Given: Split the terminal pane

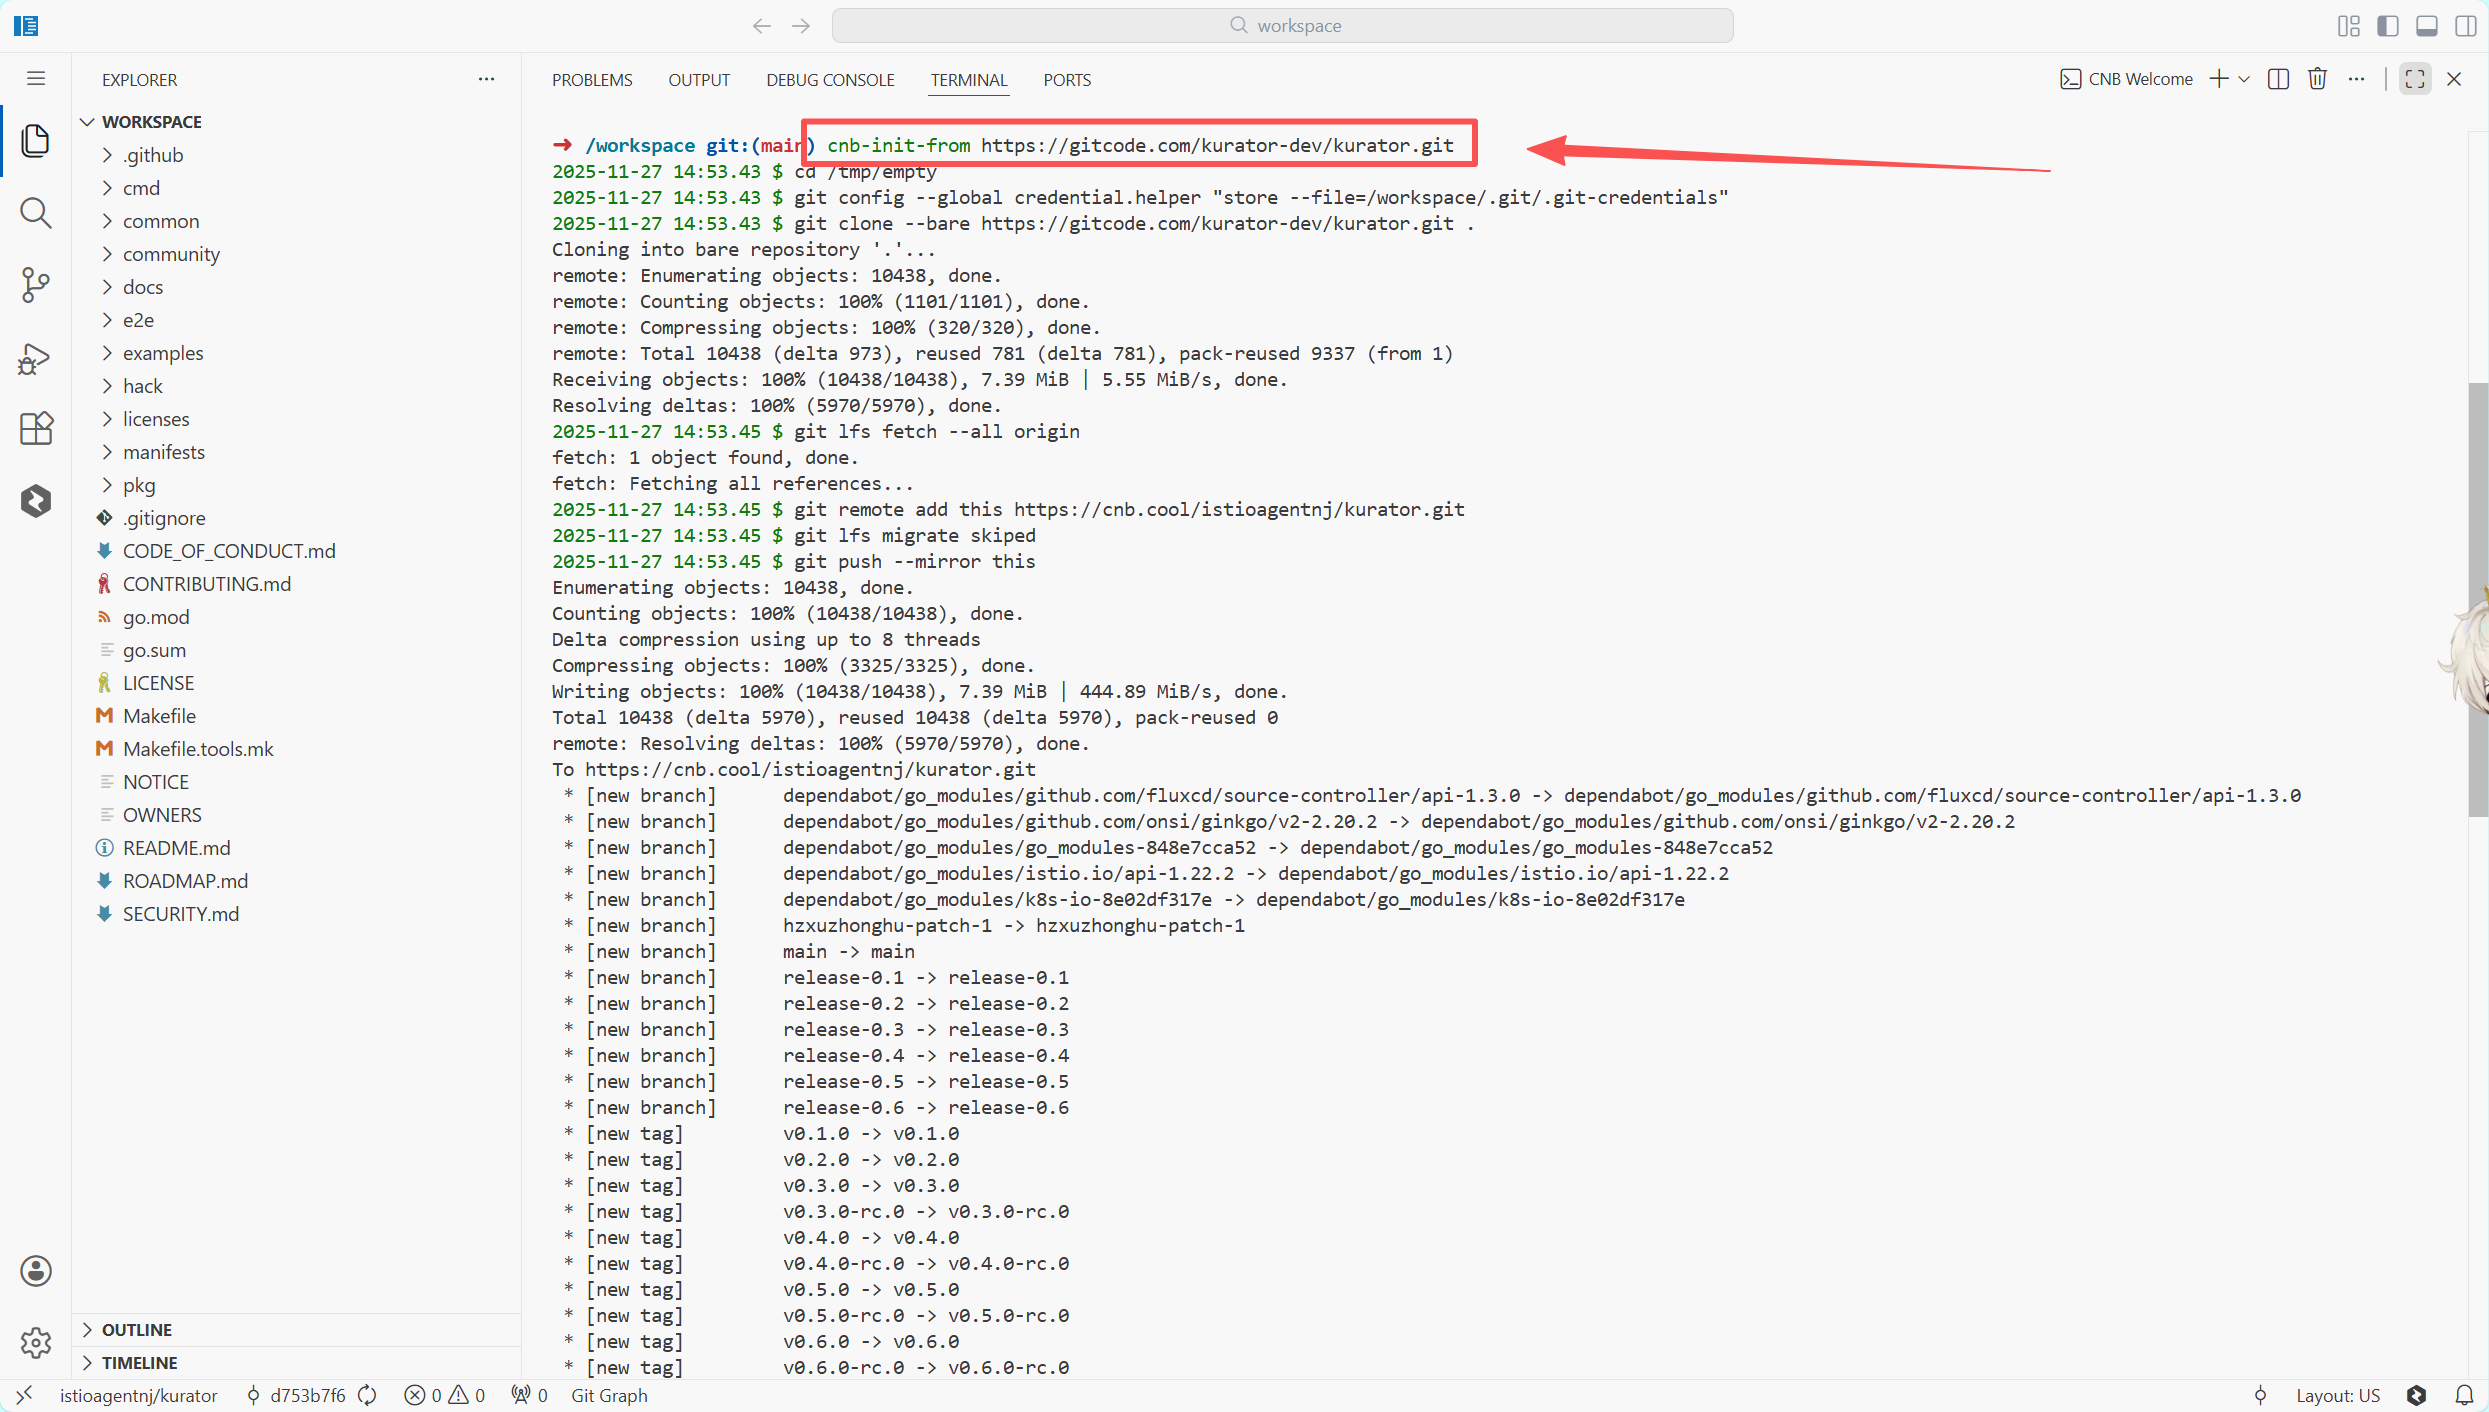Looking at the screenshot, I should click(x=2278, y=79).
